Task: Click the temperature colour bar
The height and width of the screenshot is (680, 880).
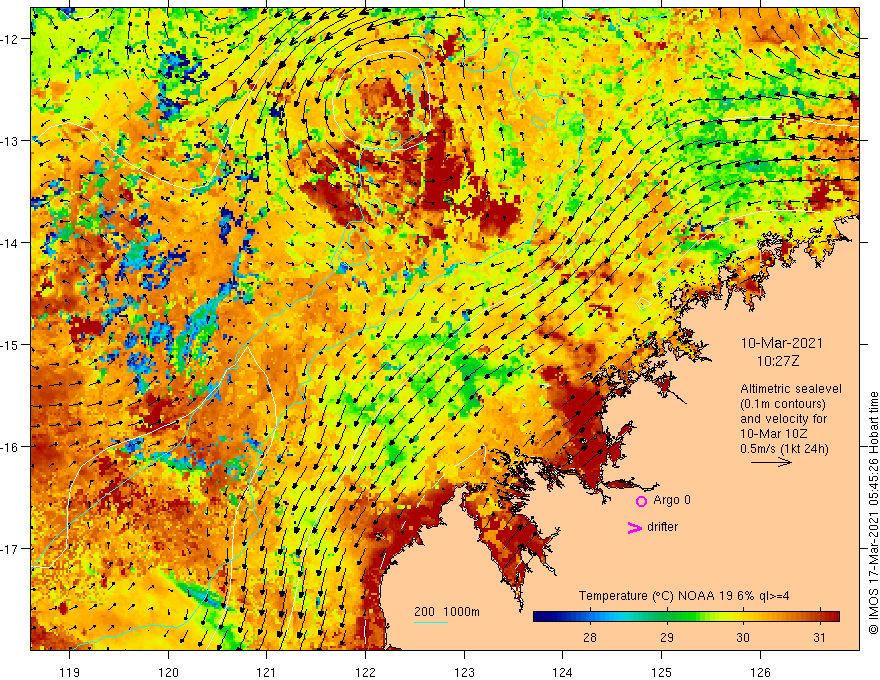Action: (x=686, y=617)
